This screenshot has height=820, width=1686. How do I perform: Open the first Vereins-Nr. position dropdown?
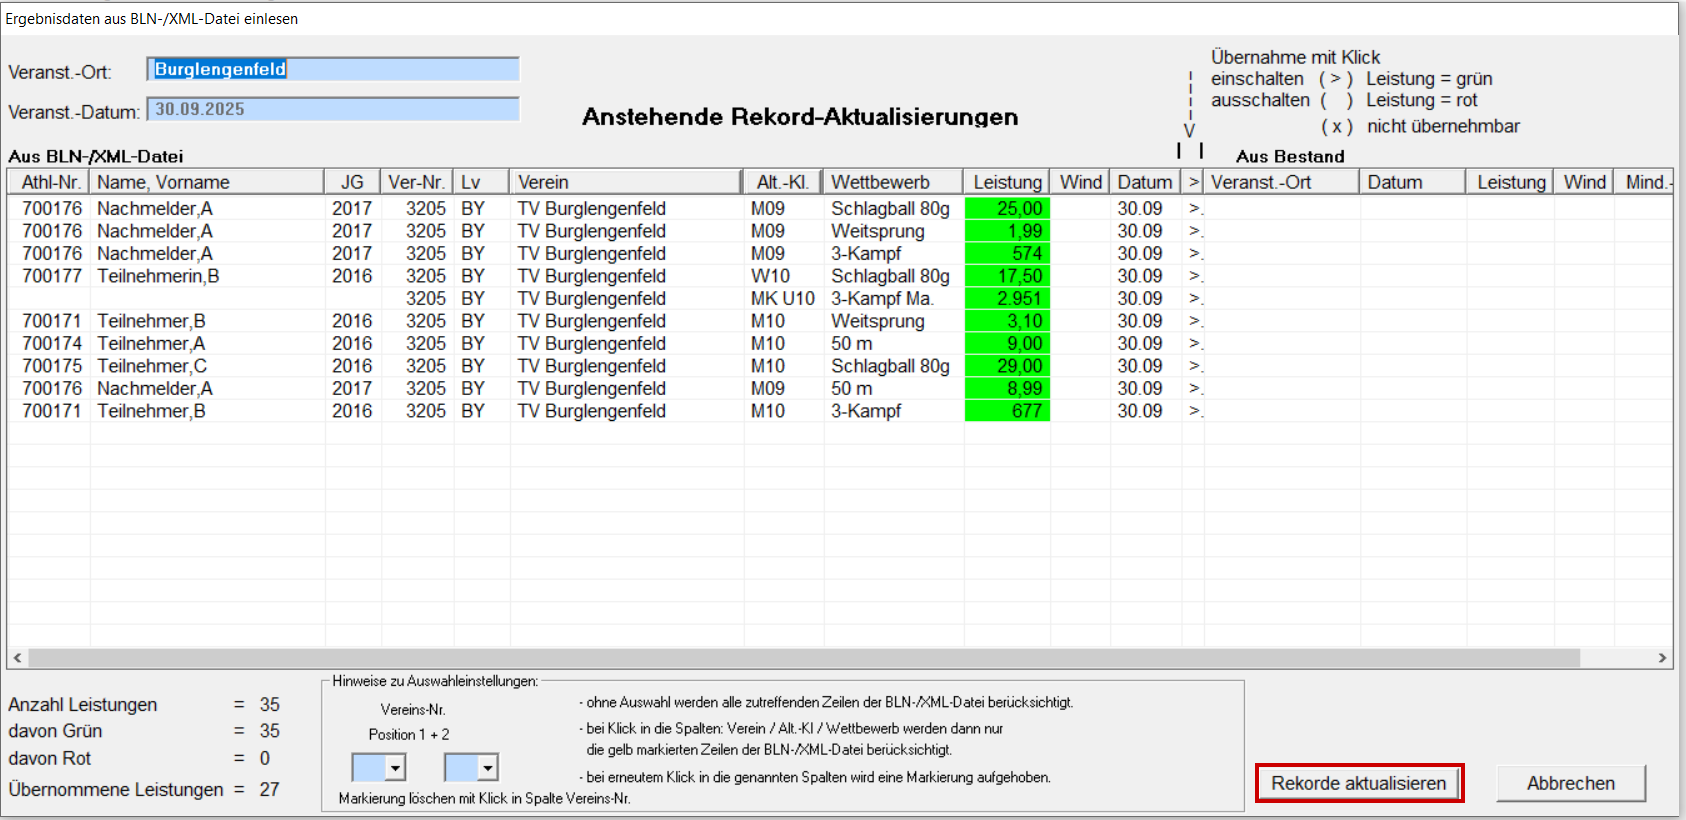(x=395, y=768)
